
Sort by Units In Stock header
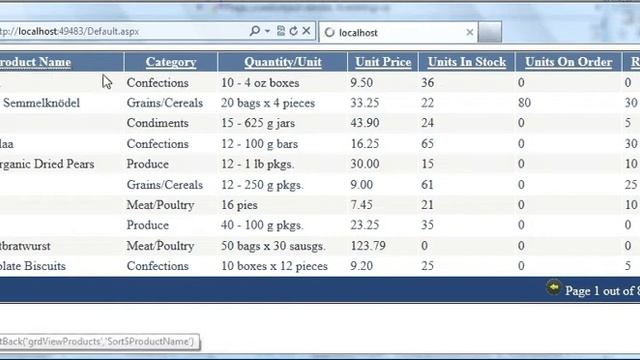(467, 62)
